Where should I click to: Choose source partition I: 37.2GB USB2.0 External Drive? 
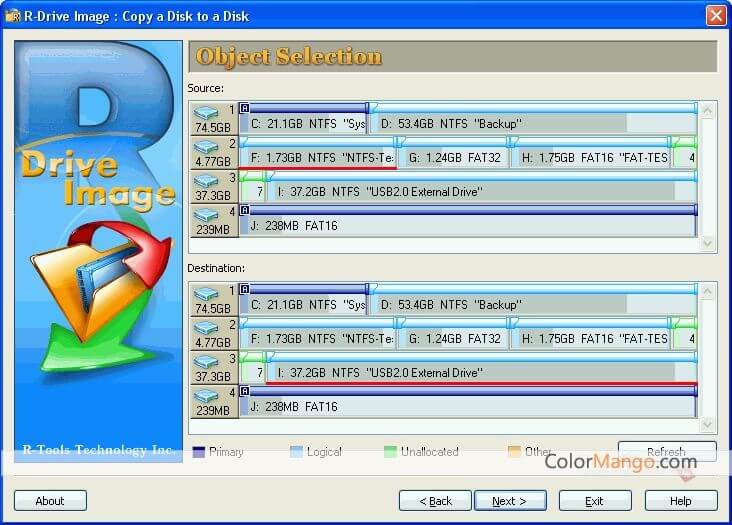481,187
